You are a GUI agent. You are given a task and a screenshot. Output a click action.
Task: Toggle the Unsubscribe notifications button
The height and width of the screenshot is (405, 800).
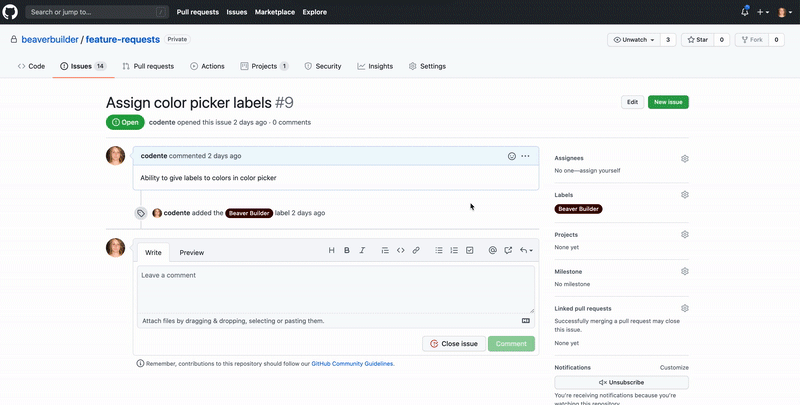tap(621, 382)
